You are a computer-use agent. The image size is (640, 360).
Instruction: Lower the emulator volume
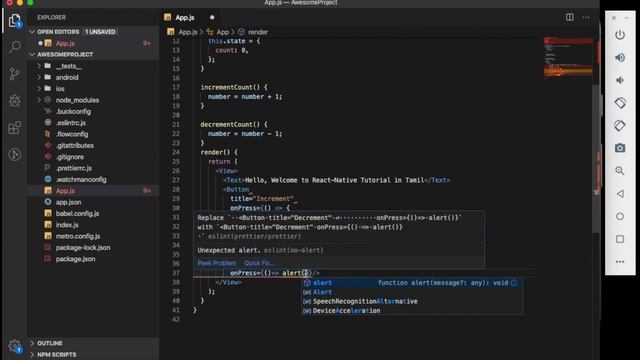tap(620, 80)
